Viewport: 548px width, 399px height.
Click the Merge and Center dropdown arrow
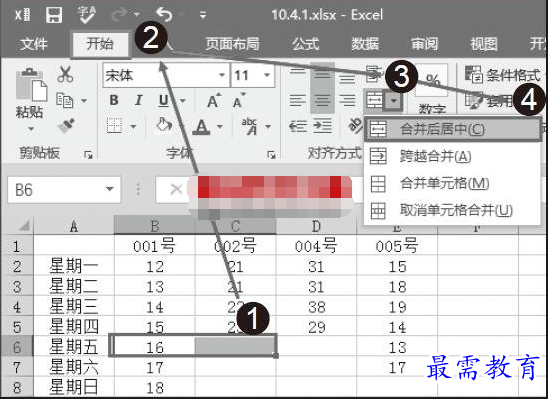coord(394,101)
